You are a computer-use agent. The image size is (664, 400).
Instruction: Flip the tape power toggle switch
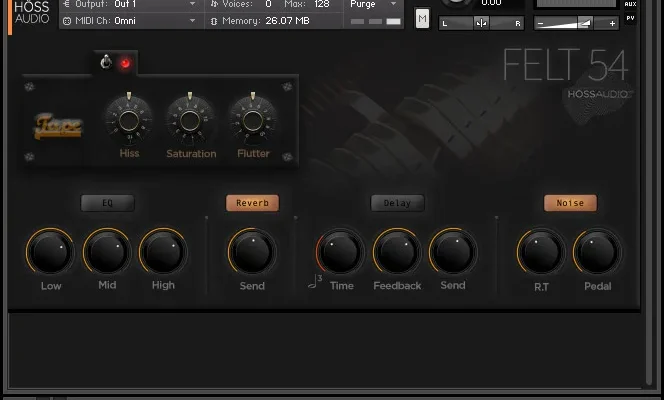(107, 63)
